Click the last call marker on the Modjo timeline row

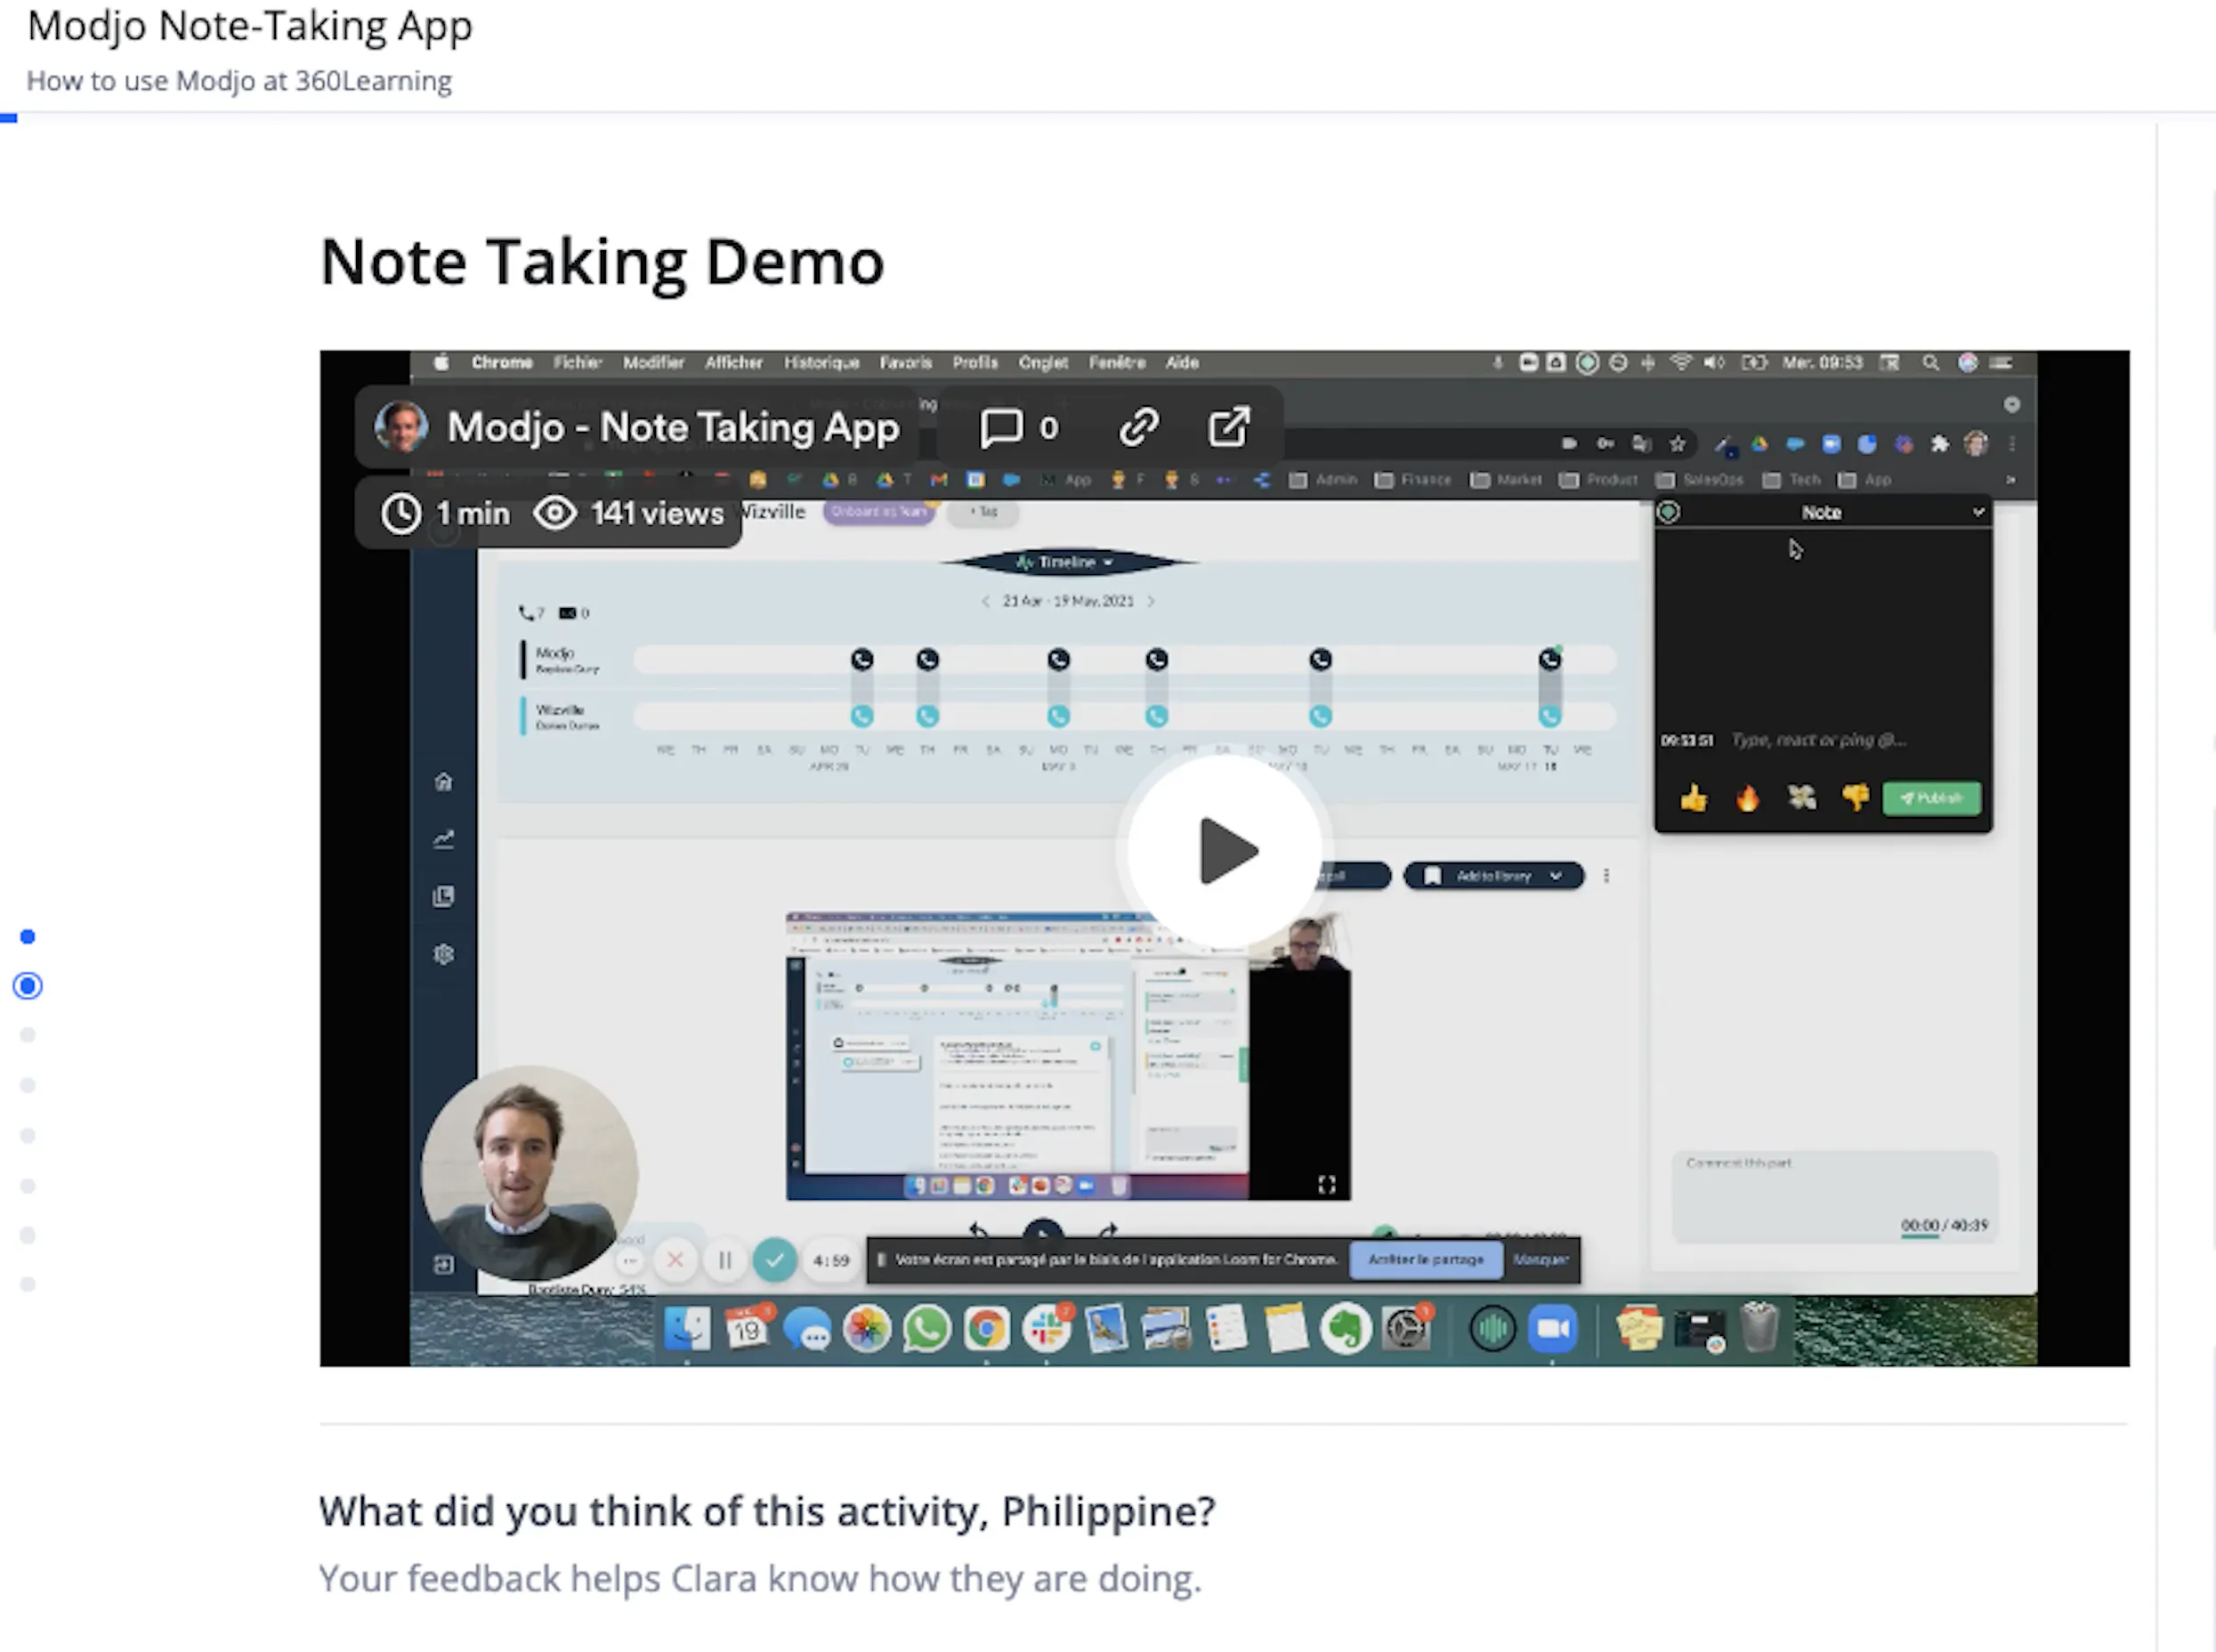[1550, 659]
